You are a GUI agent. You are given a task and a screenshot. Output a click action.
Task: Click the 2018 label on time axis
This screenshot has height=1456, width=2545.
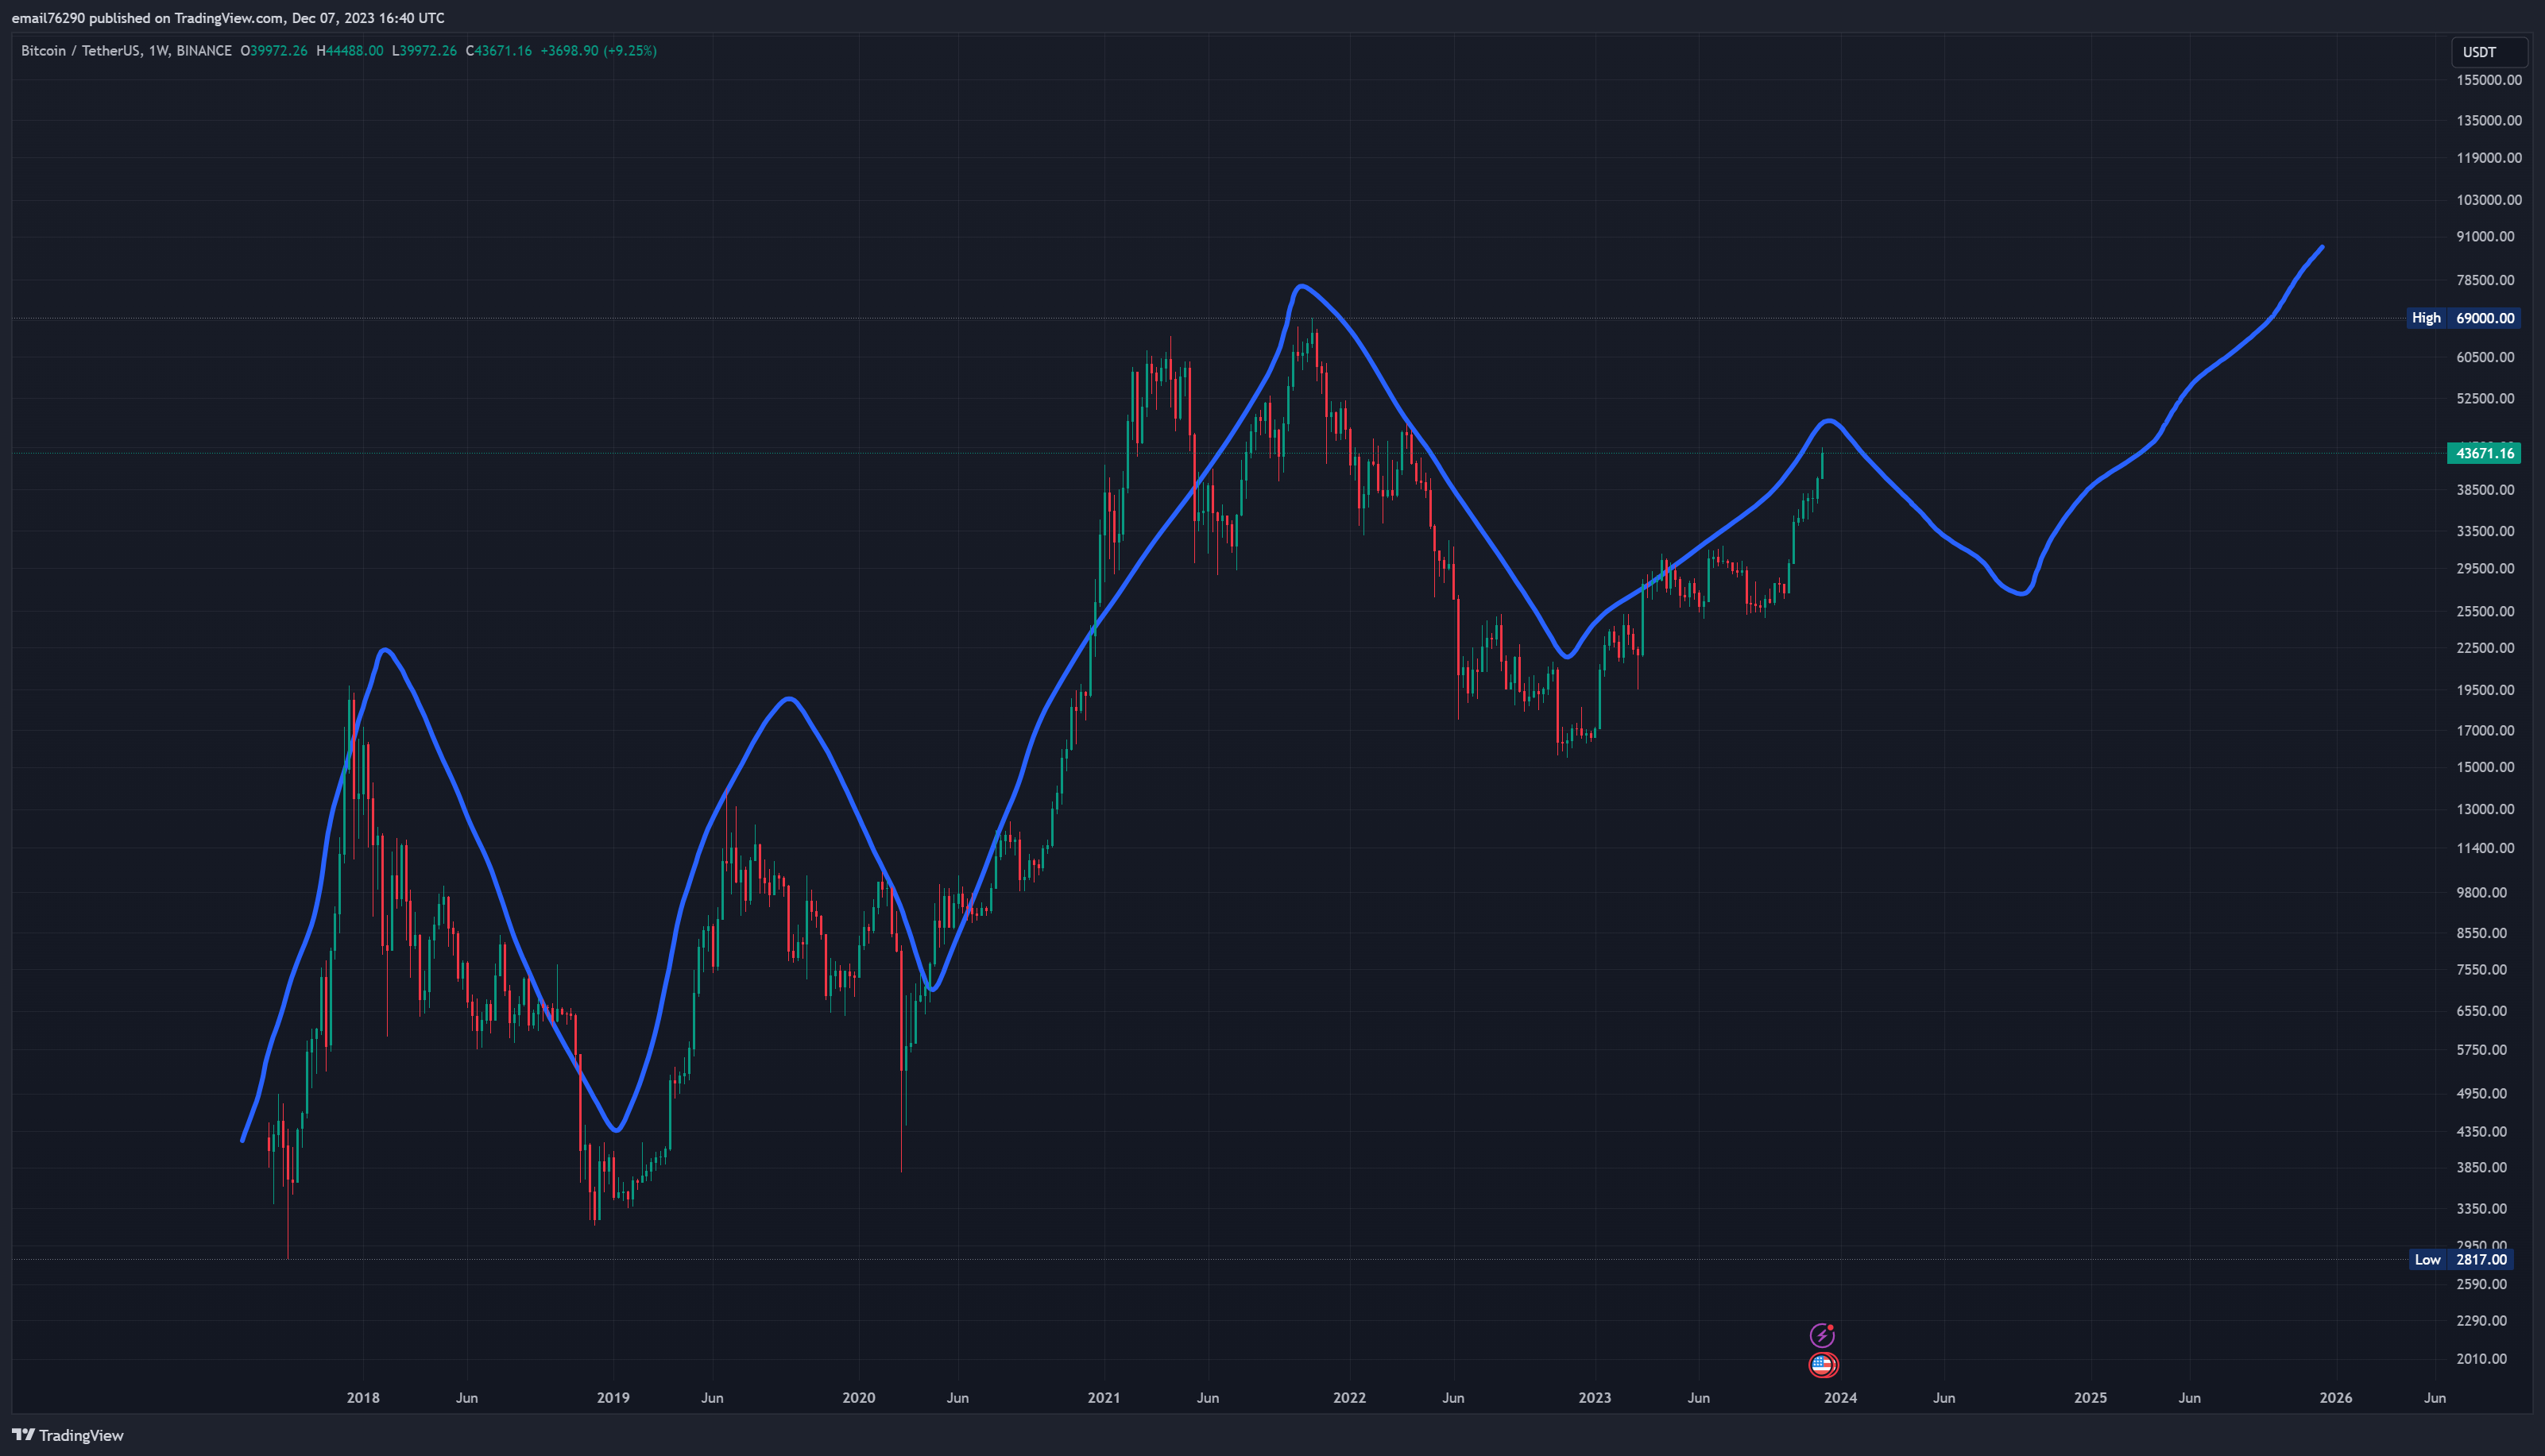point(363,1397)
